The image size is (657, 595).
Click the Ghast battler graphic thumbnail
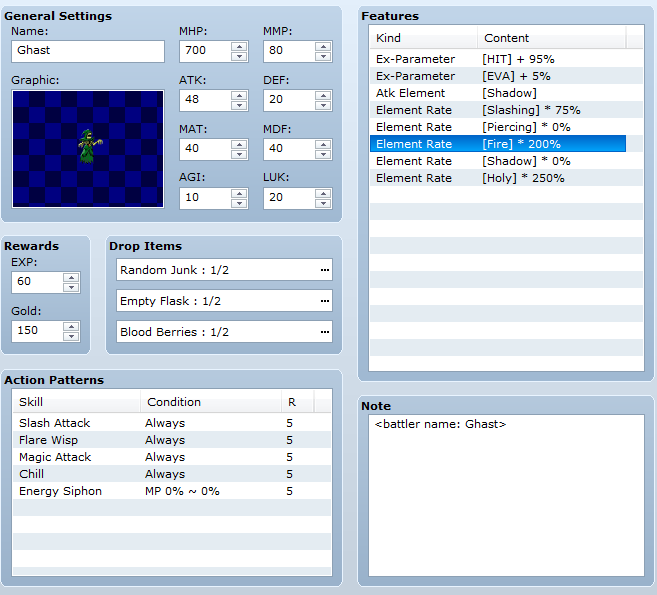point(87,148)
